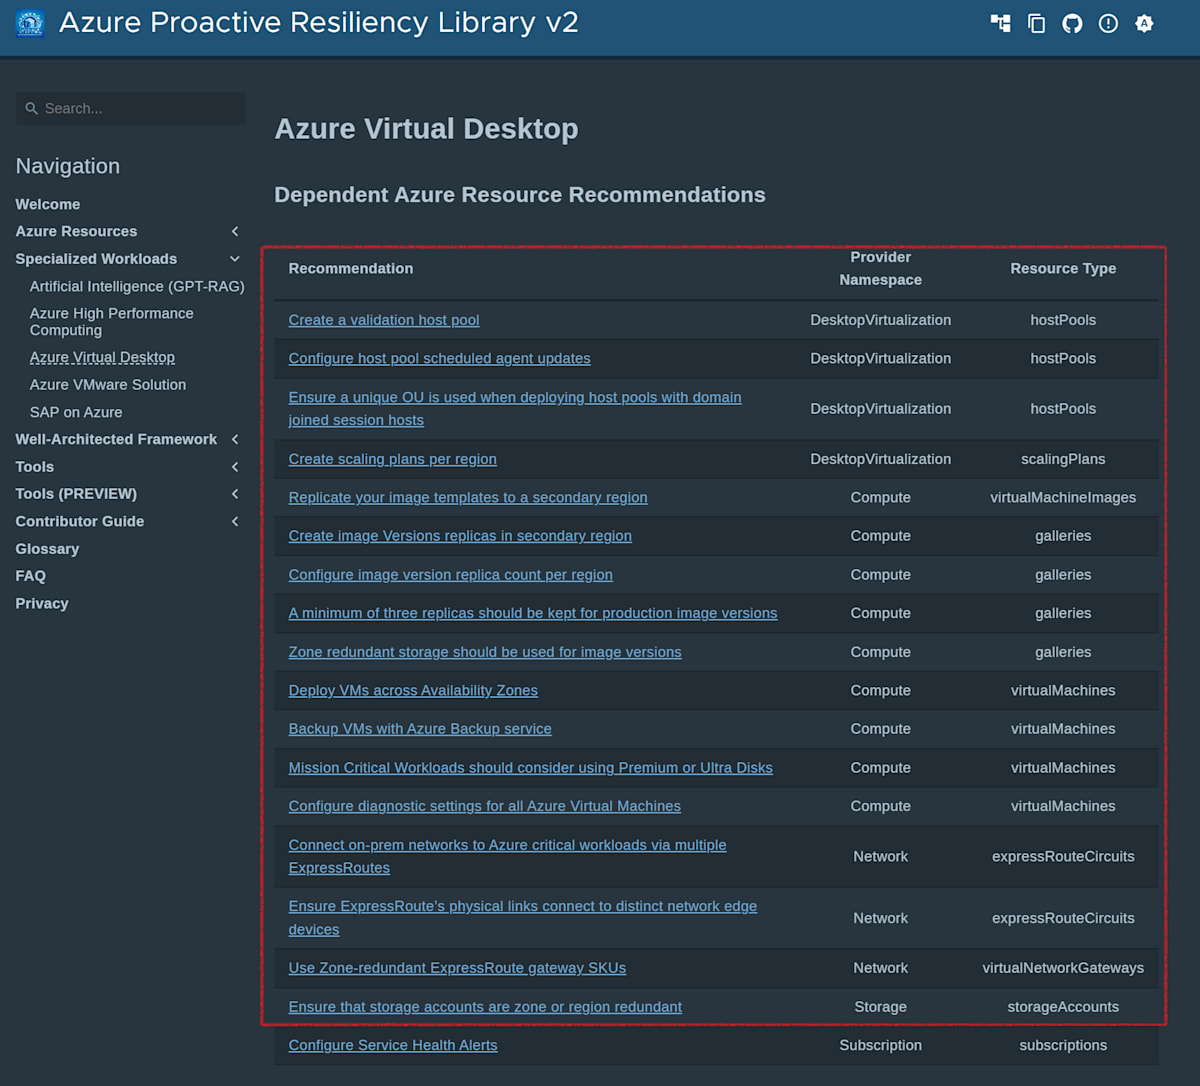
Task: Open Create scaling plans per region link
Action: pyautogui.click(x=393, y=459)
